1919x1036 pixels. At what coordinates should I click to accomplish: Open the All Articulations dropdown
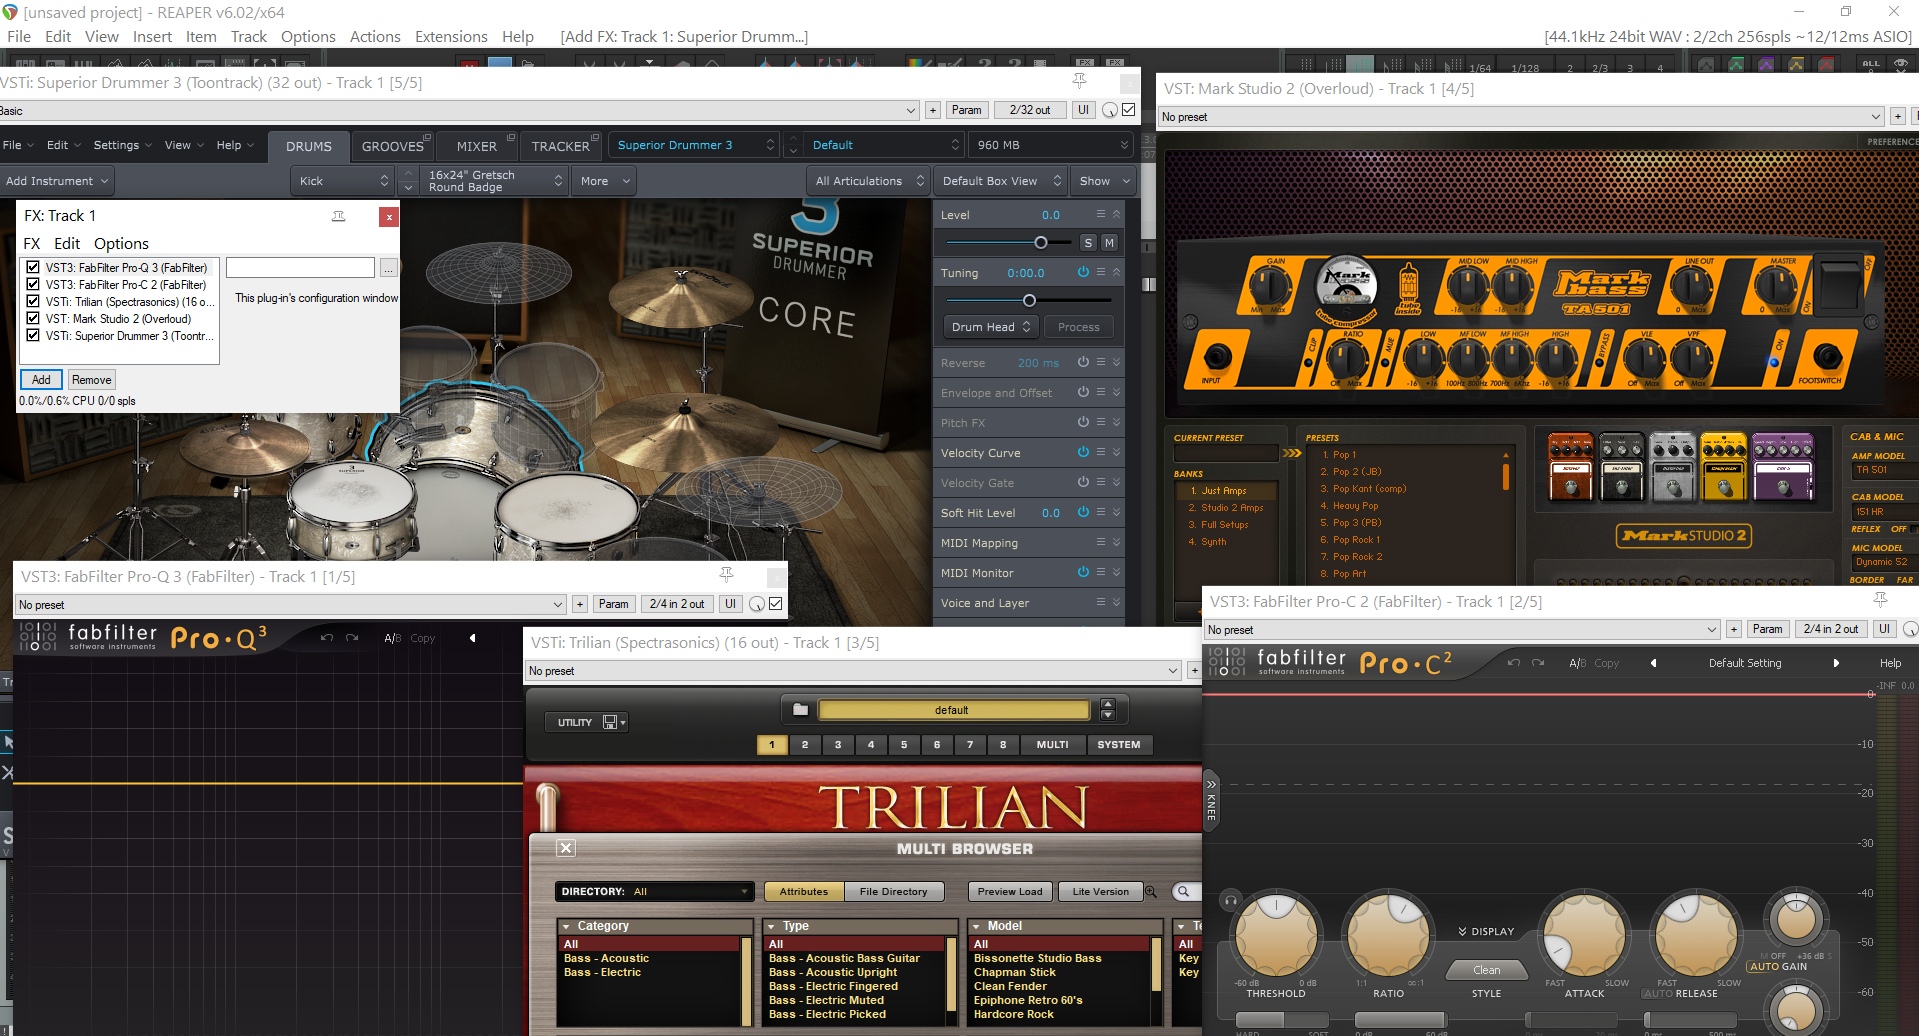[868, 181]
